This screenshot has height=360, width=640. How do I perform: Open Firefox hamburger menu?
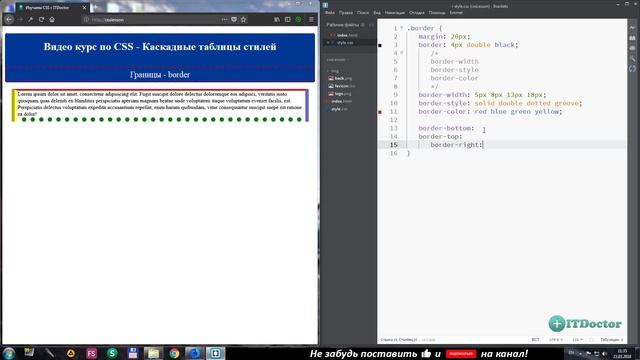pyautogui.click(x=311, y=19)
